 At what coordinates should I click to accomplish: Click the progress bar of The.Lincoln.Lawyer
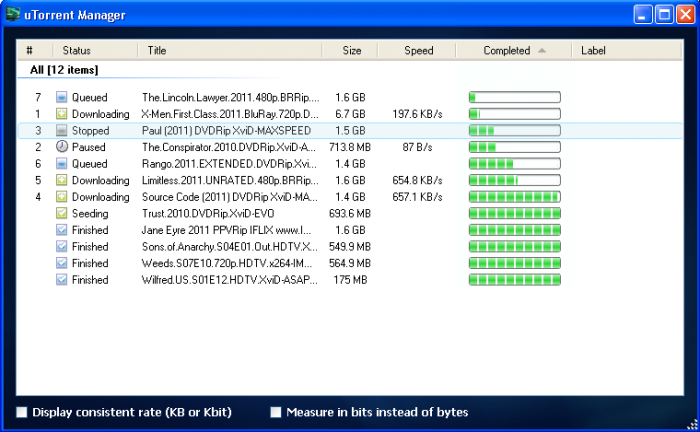click(x=515, y=97)
